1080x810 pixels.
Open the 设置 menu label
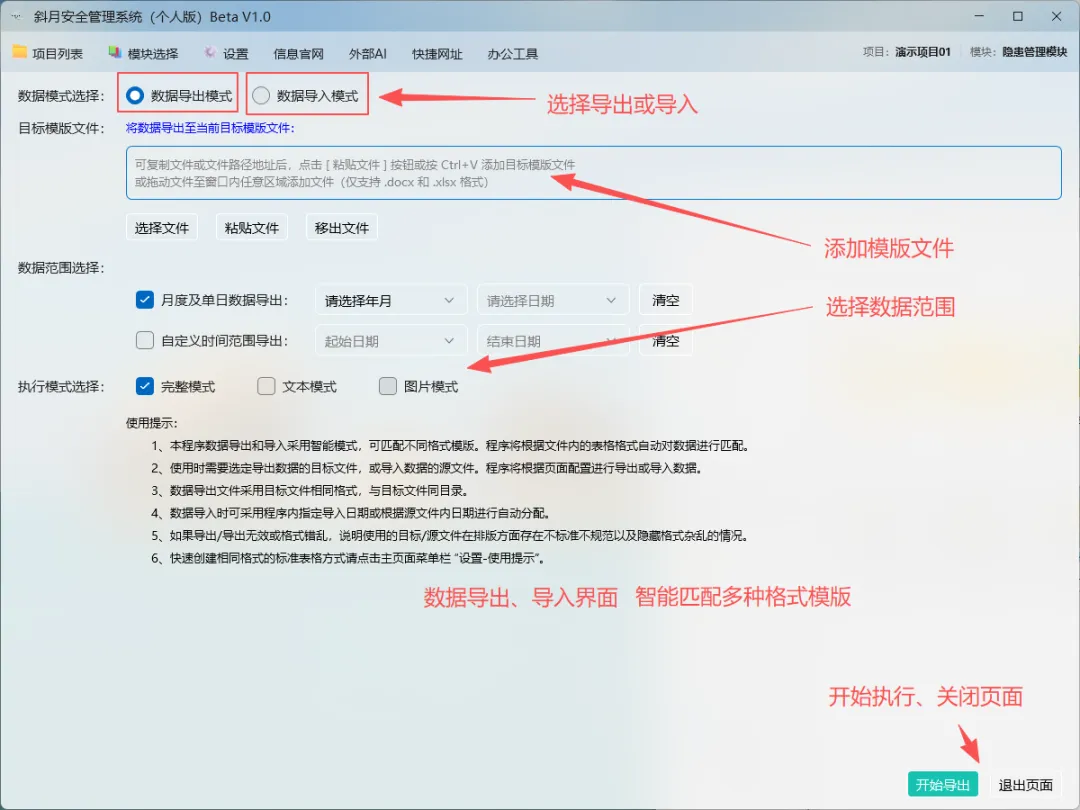click(236, 54)
